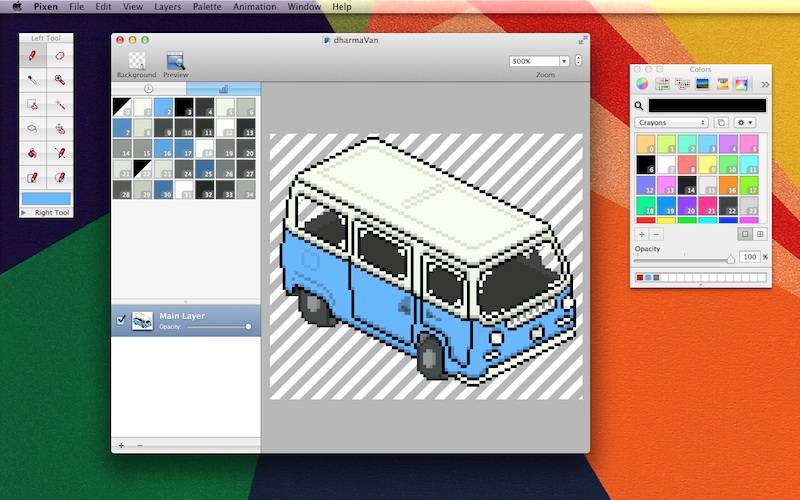Select the Paint Bucket fill tool
Image resolution: width=800 pixels, height=500 pixels.
(x=33, y=153)
